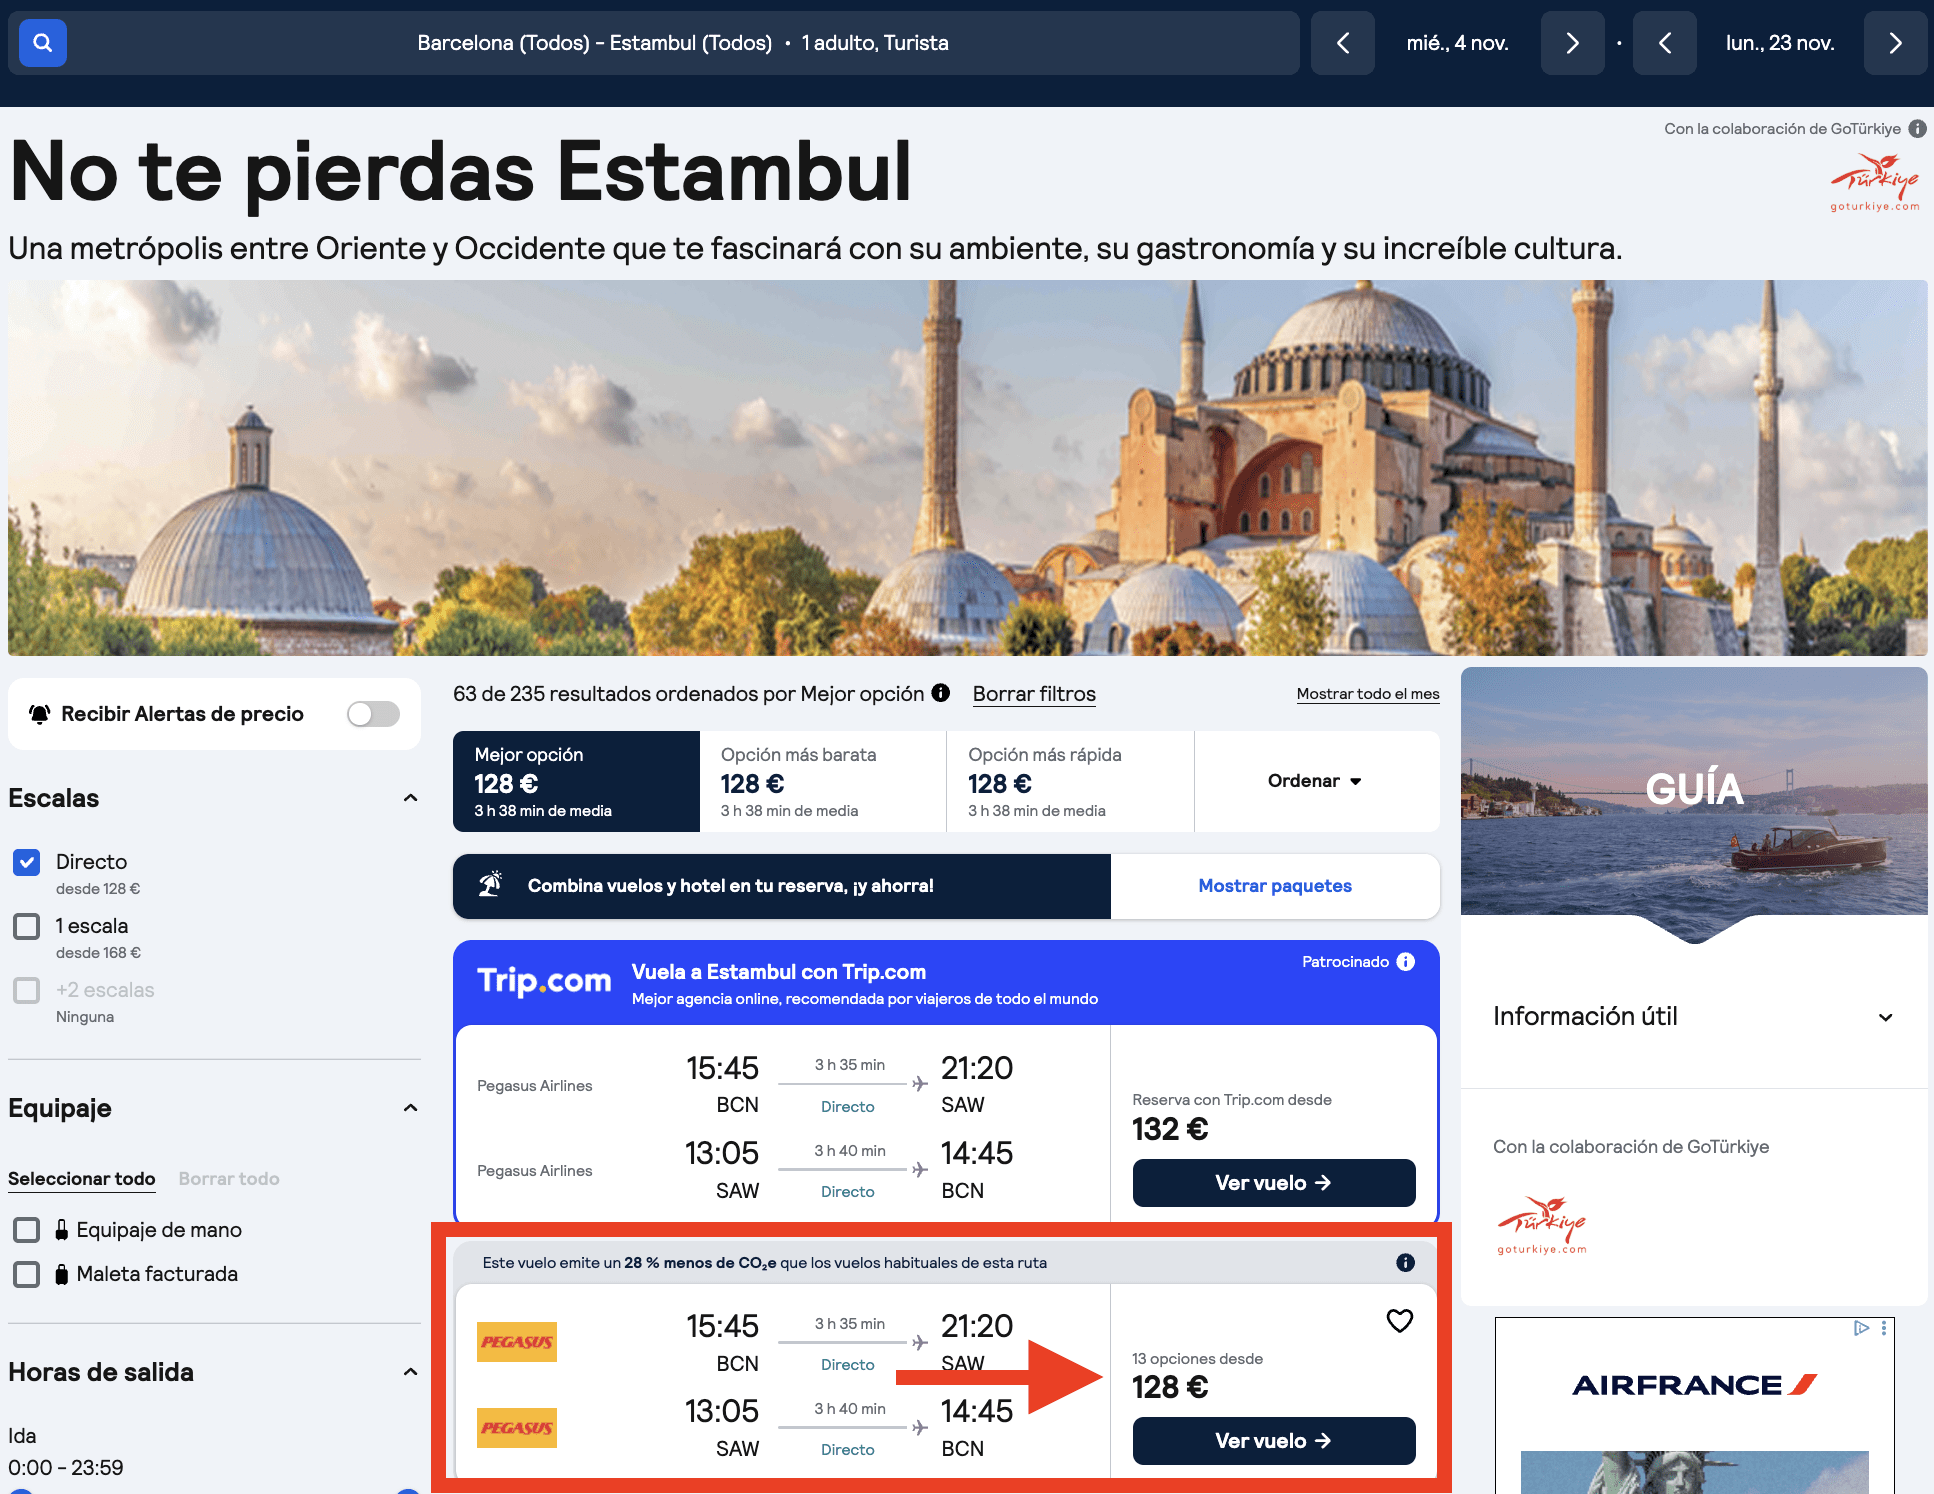Expand the Información útil panel
This screenshot has width=1934, height=1494.
(x=1886, y=1016)
